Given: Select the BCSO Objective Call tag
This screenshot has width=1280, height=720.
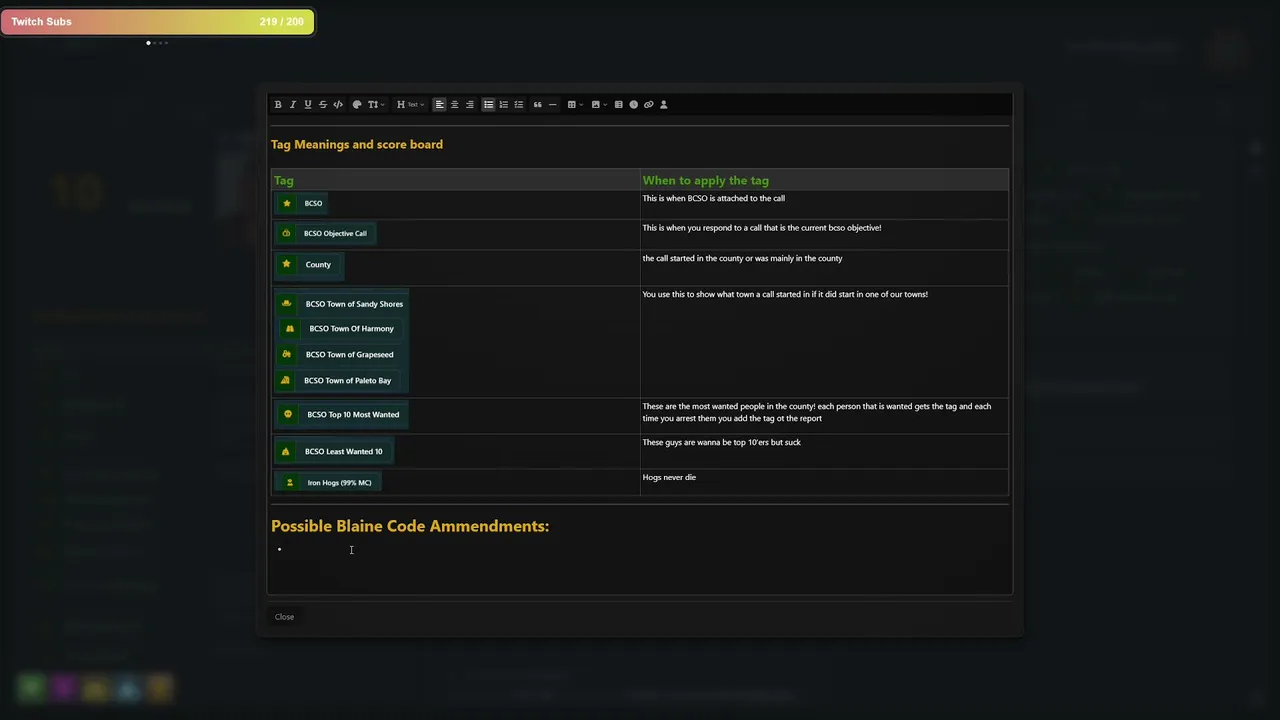Looking at the screenshot, I should [x=325, y=233].
